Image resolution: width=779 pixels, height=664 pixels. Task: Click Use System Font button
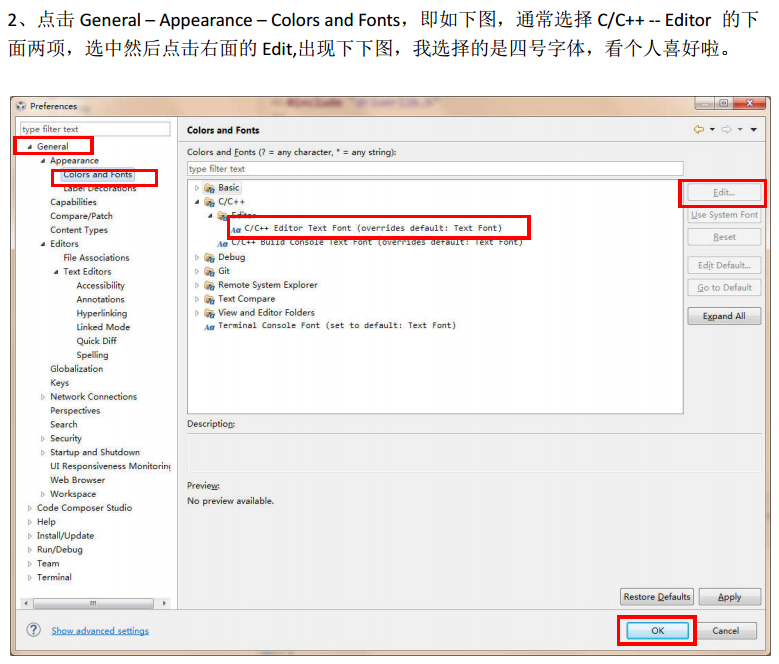coord(724,215)
